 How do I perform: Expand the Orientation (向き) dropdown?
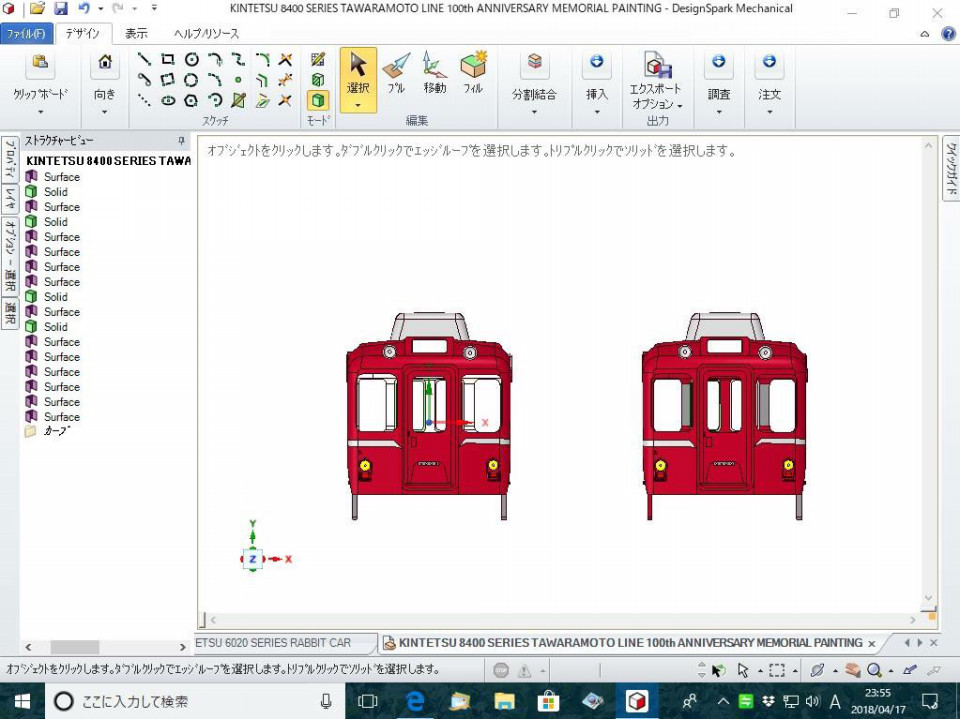click(x=105, y=112)
